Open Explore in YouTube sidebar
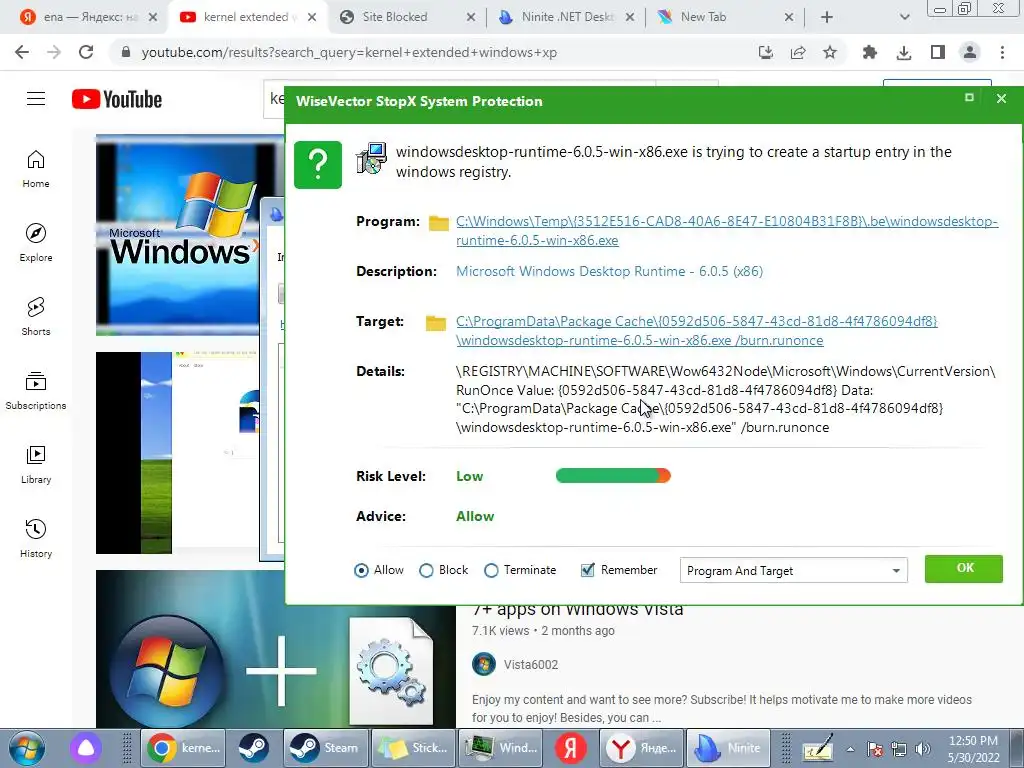The image size is (1024, 768). click(36, 243)
